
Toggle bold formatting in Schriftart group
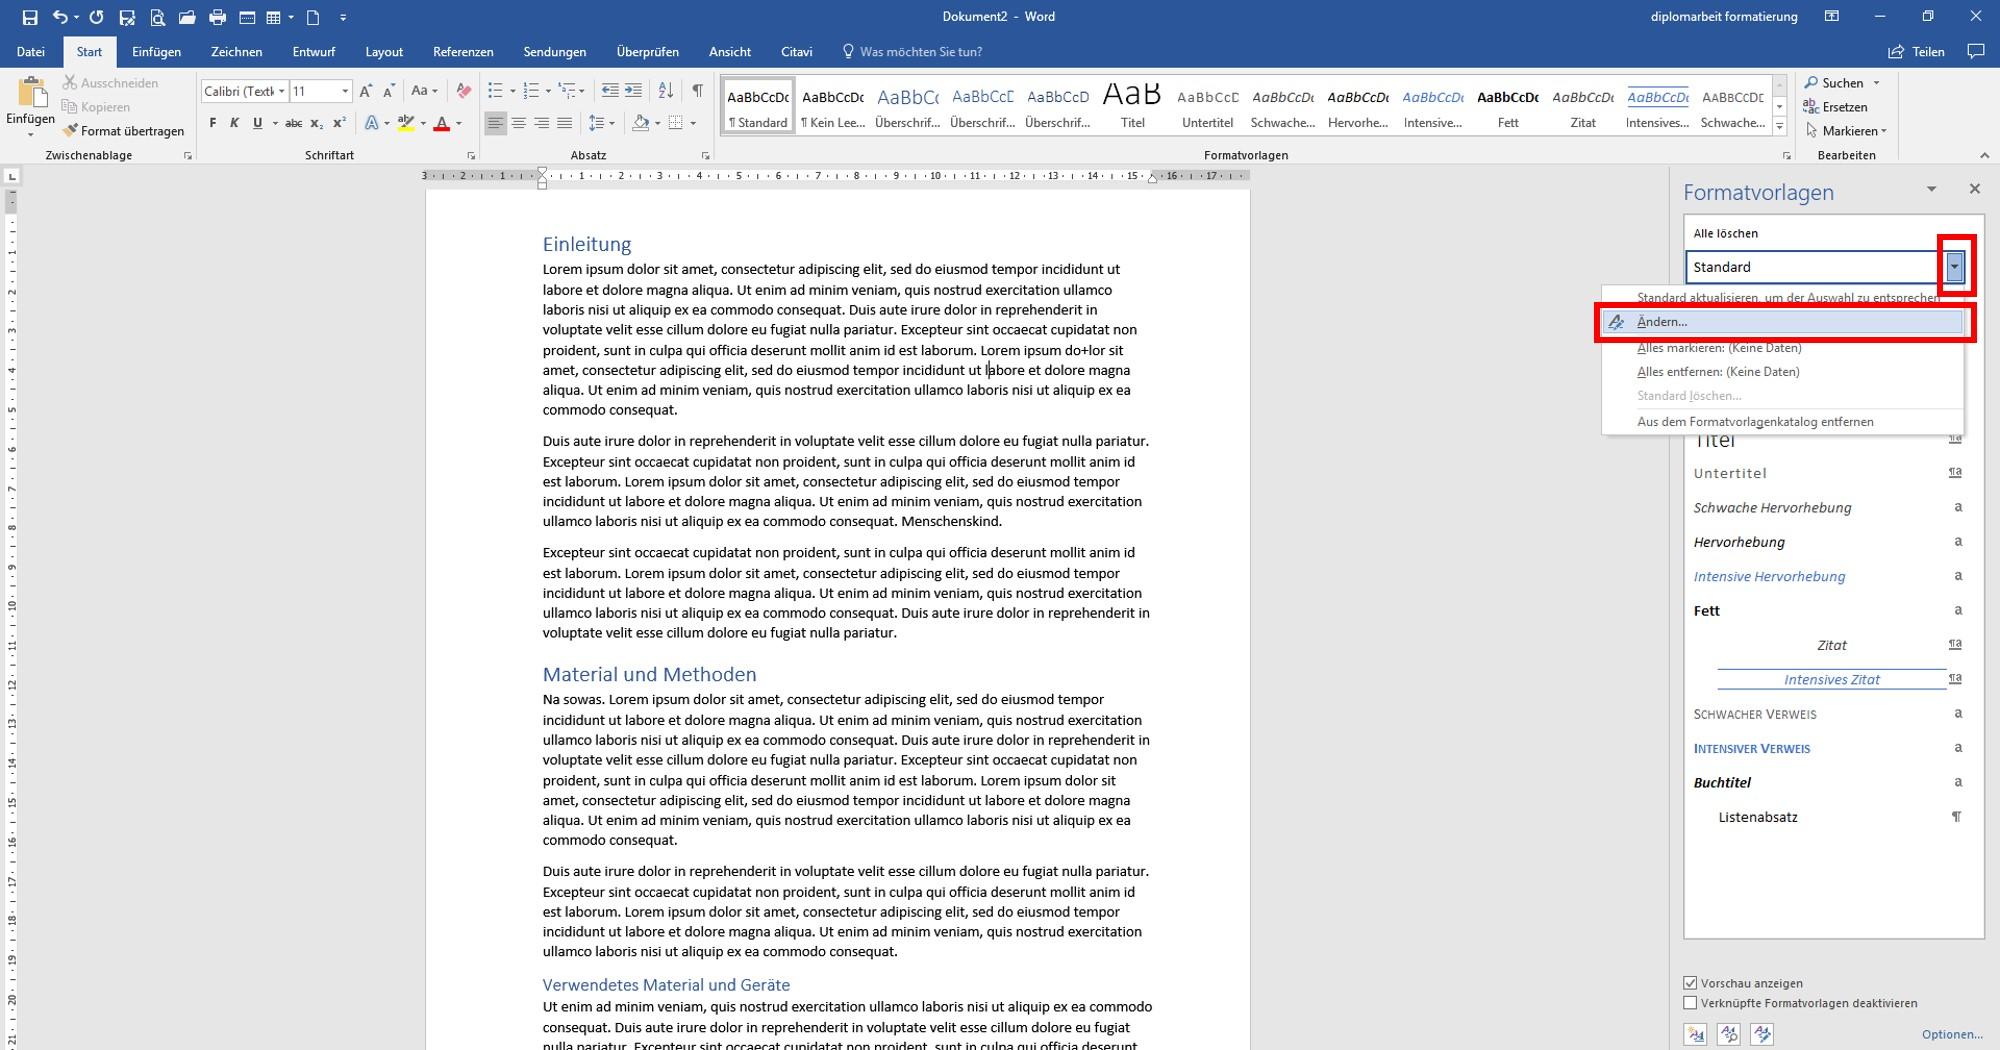click(x=212, y=123)
